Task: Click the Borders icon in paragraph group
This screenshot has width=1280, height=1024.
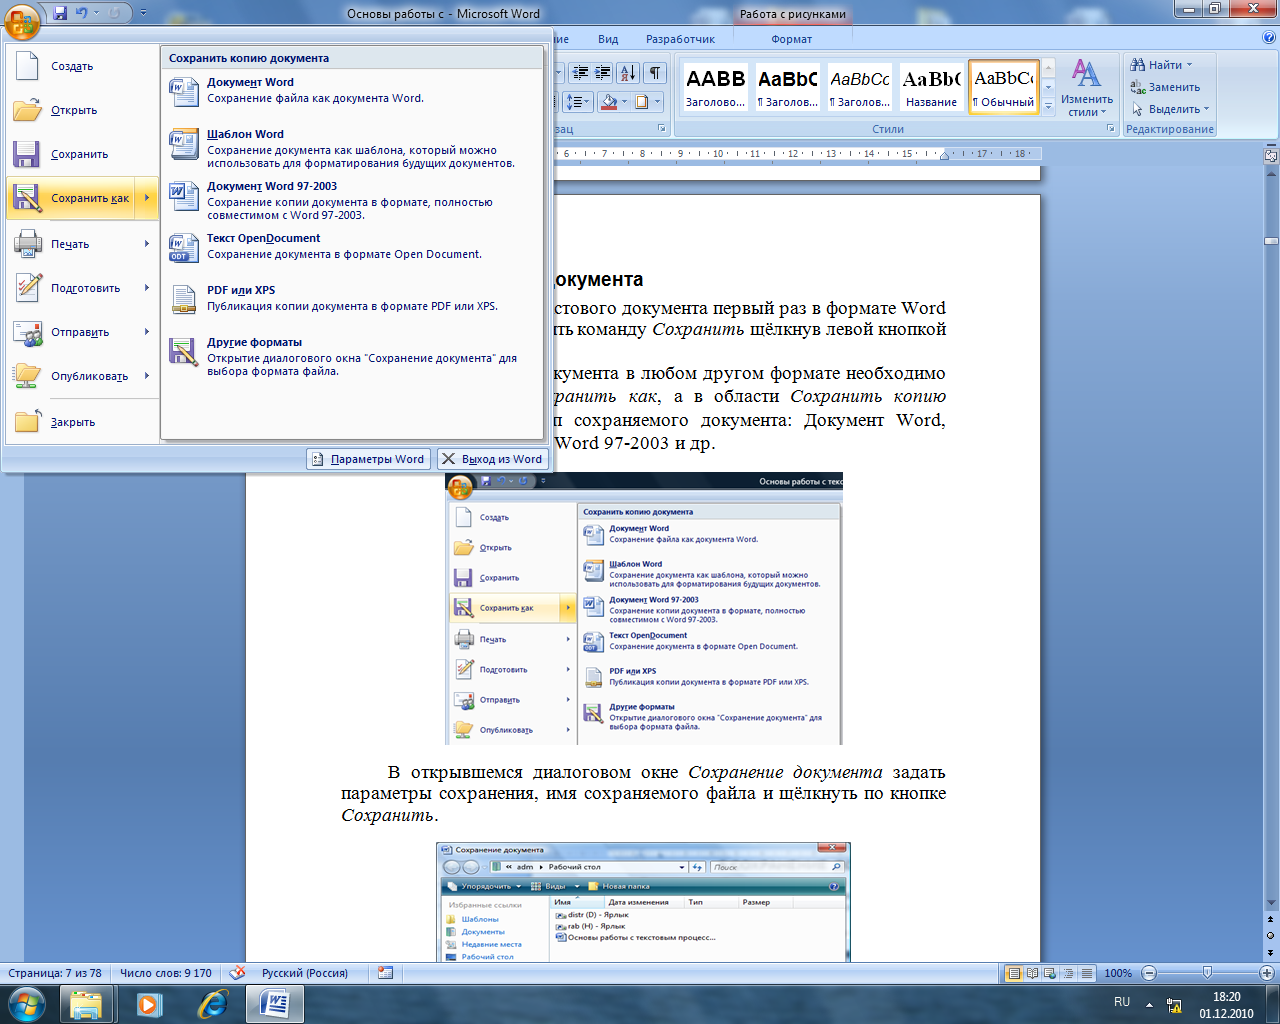Action: pos(642,102)
